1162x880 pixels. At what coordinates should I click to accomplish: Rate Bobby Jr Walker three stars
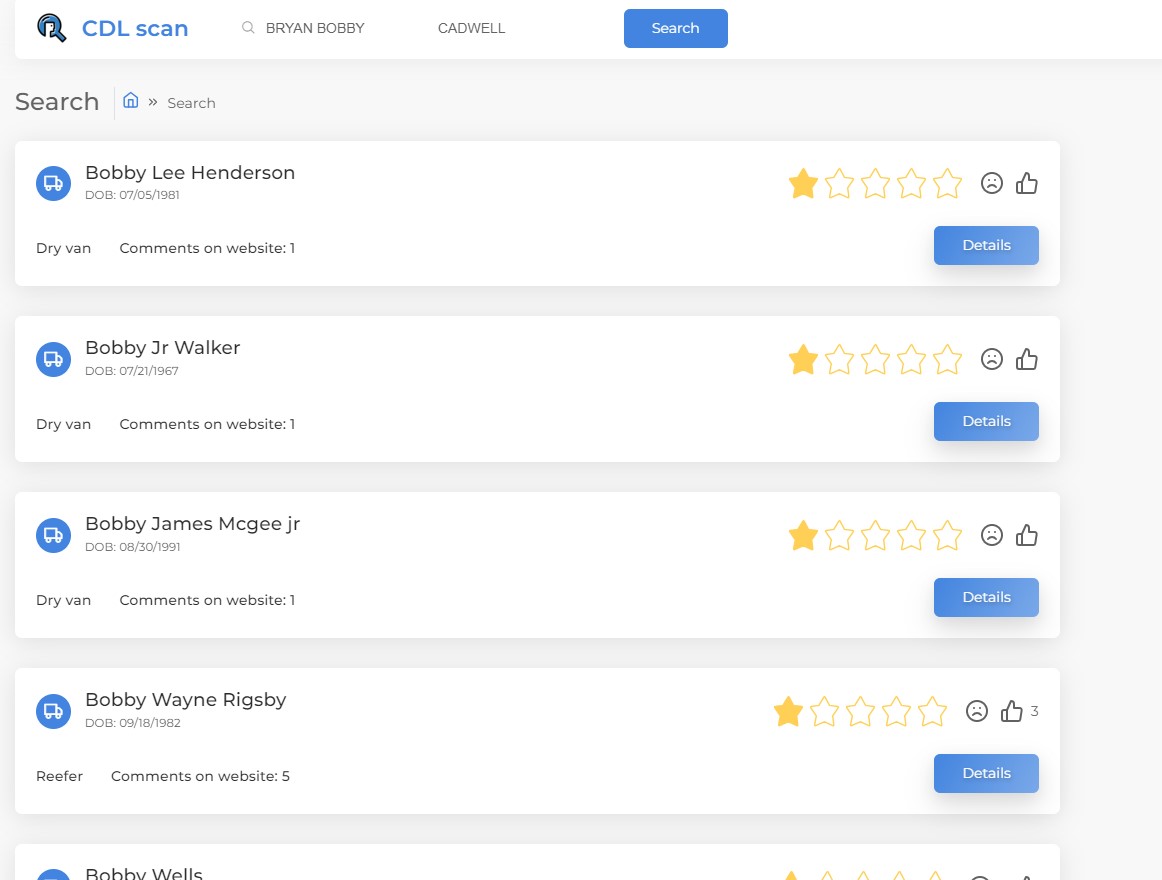[875, 360]
